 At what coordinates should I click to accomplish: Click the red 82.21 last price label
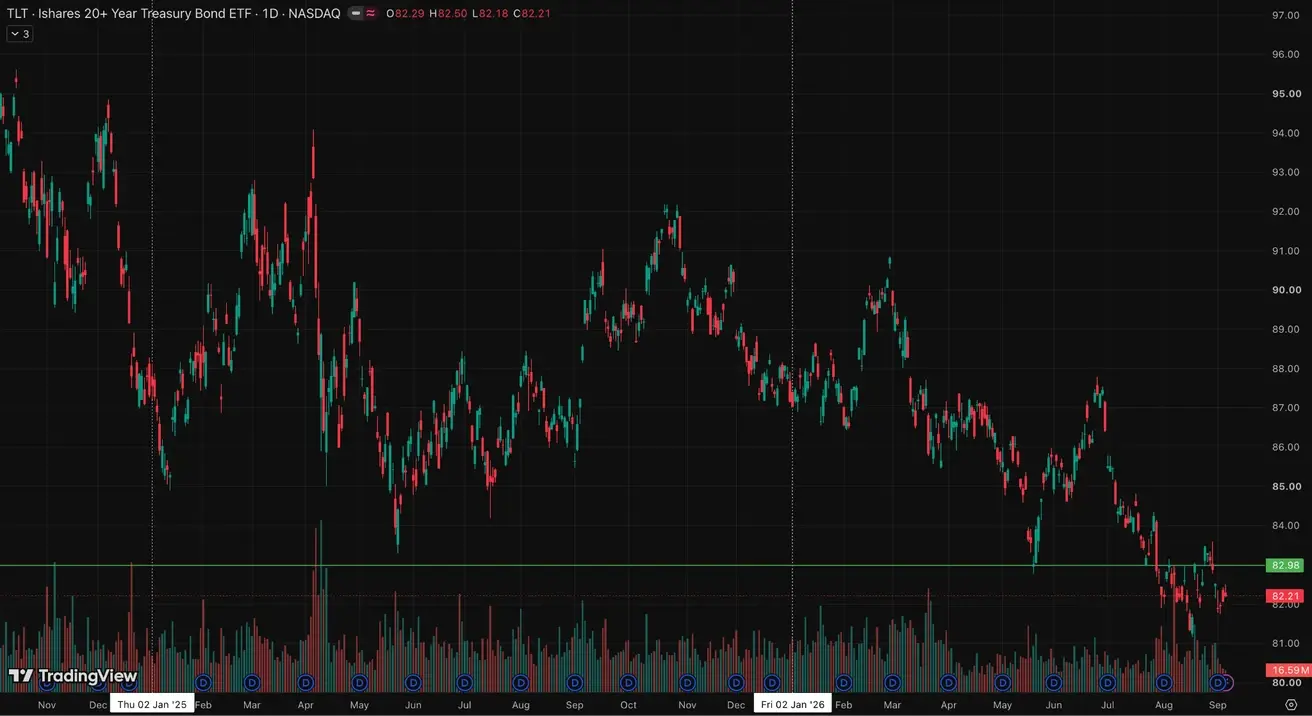pyautogui.click(x=1284, y=596)
